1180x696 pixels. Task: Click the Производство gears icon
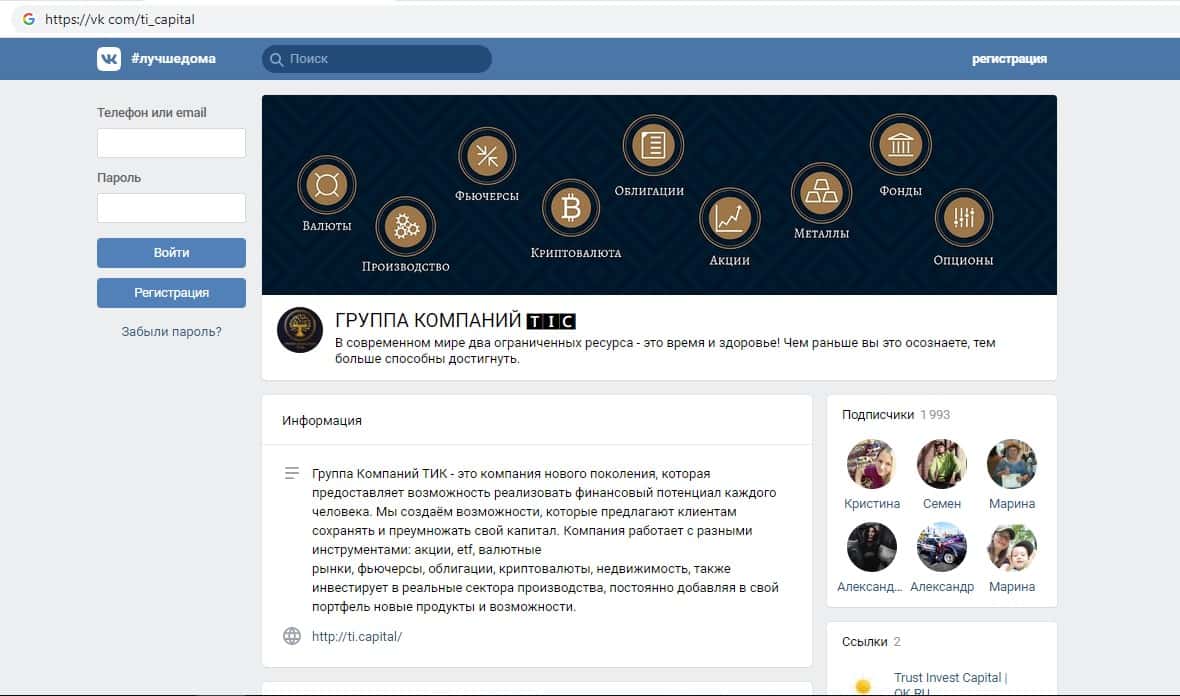(406, 226)
